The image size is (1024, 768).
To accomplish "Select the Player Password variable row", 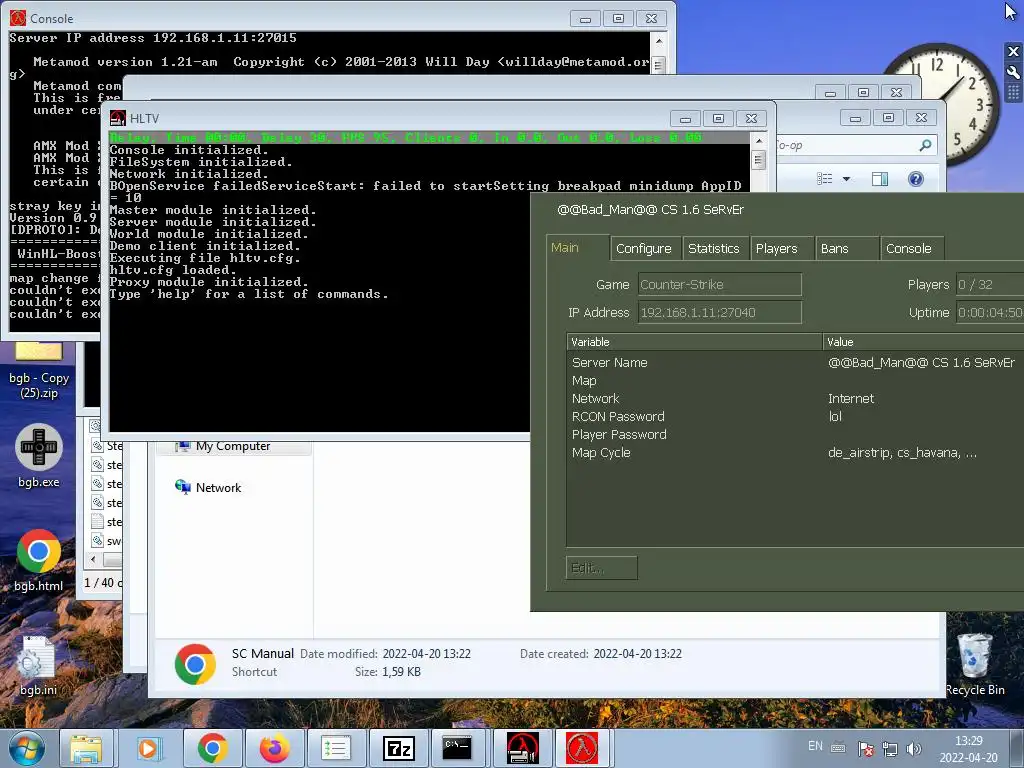I will pos(795,434).
